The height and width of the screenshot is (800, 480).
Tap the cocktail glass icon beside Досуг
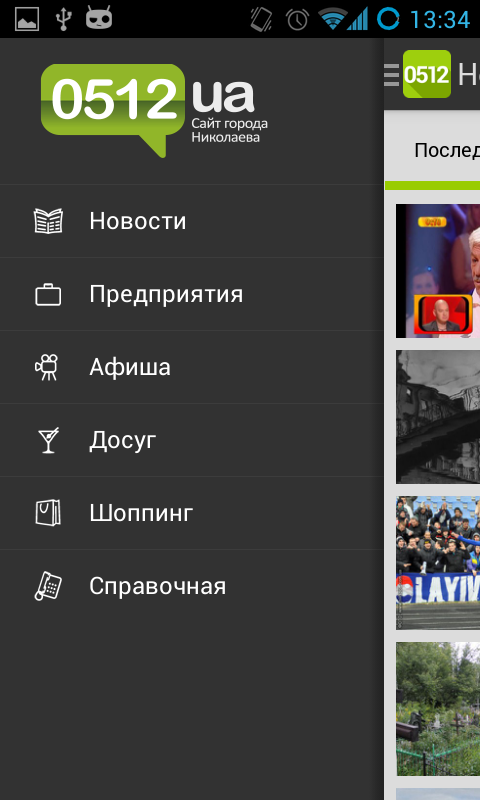pyautogui.click(x=48, y=440)
